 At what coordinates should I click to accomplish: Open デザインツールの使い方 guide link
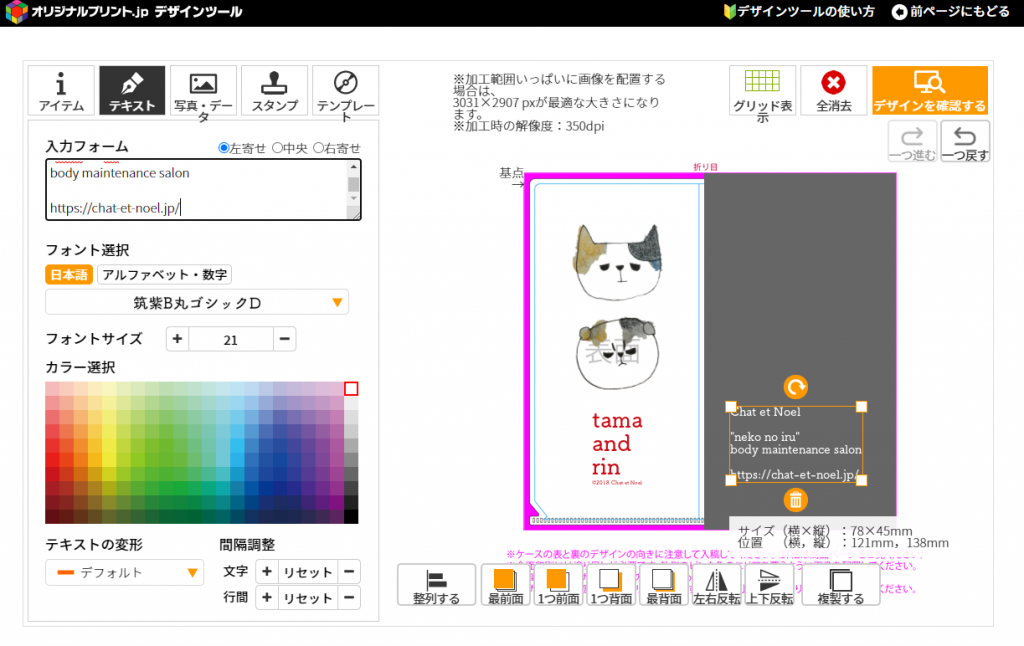click(799, 11)
